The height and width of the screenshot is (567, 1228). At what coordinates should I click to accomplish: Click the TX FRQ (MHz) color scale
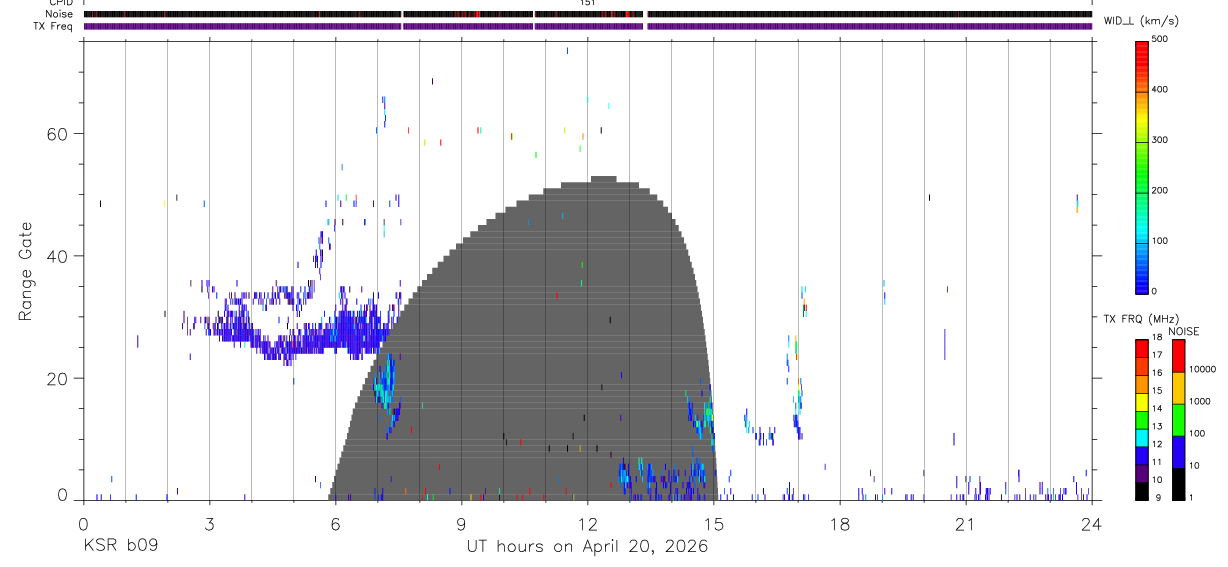1142,420
